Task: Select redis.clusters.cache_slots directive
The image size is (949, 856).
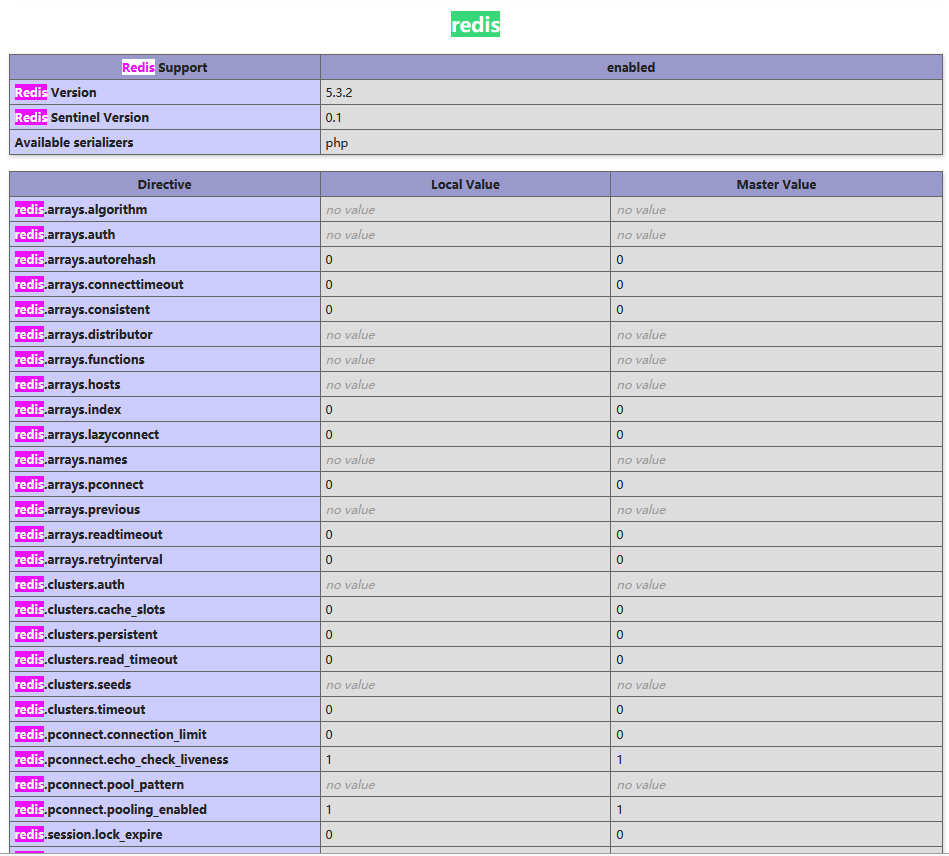Action: coord(90,610)
